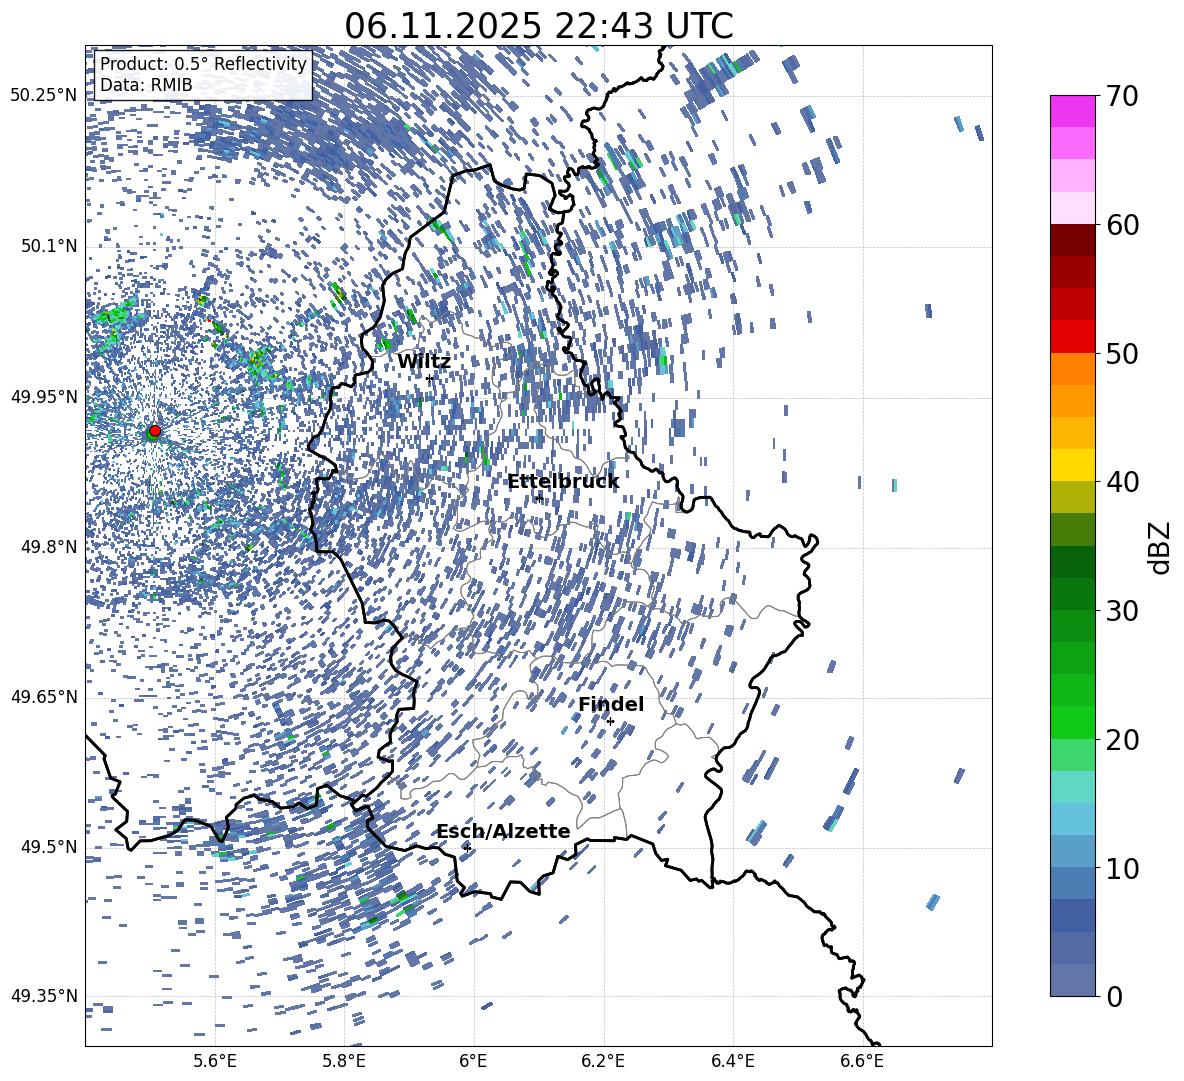Click the plus marker below Findel
This screenshot has width=1184, height=1081.
pyautogui.click(x=610, y=722)
